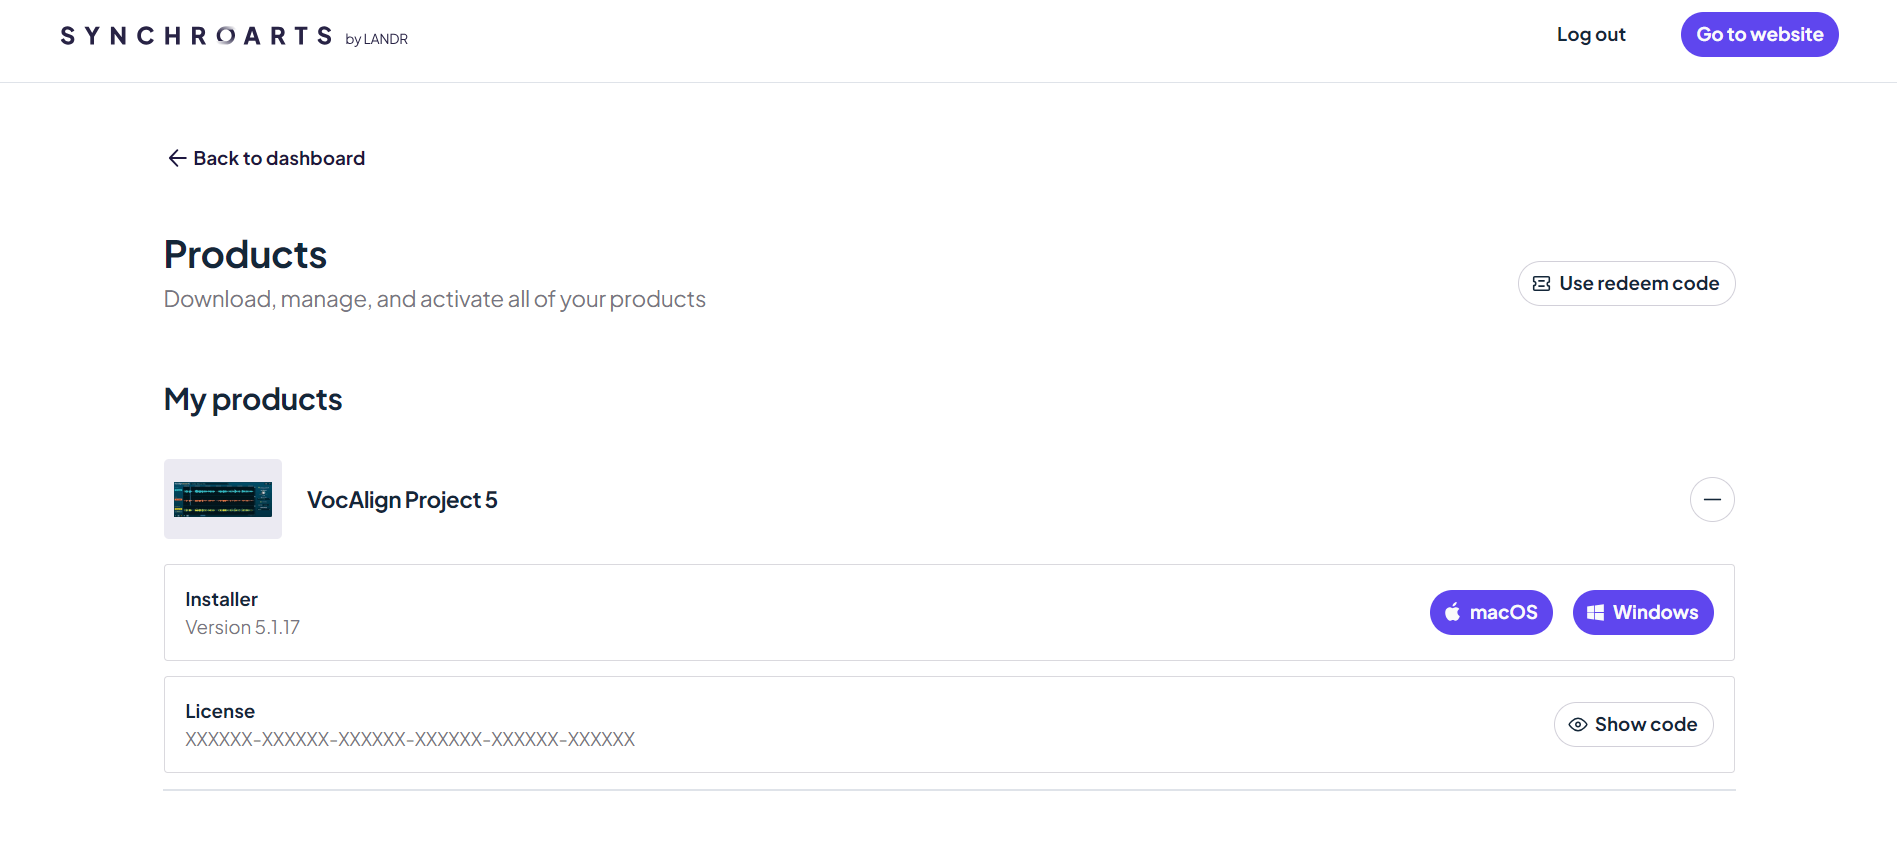
Task: Collapse the VocAlign Project 5 section
Action: [x=1711, y=500]
